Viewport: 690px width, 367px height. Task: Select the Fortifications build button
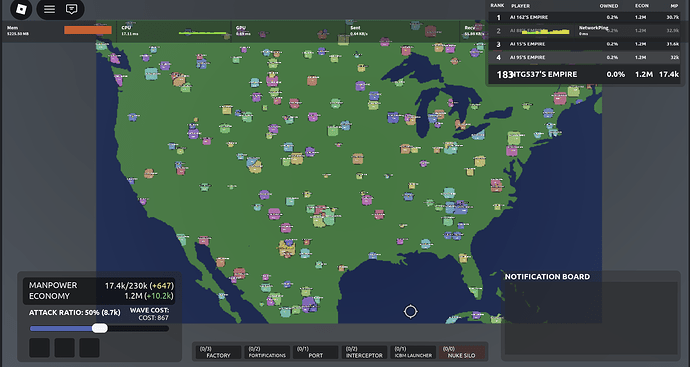coord(267,352)
